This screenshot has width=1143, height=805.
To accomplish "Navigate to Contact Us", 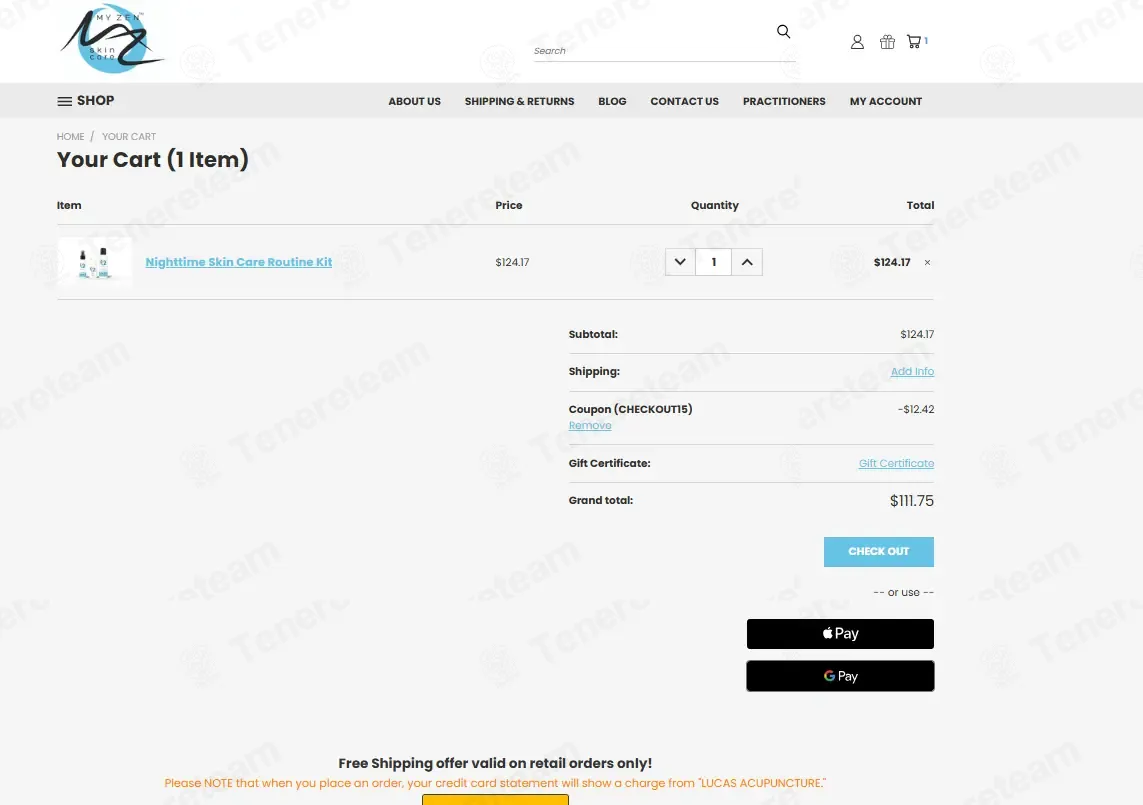I will [684, 101].
